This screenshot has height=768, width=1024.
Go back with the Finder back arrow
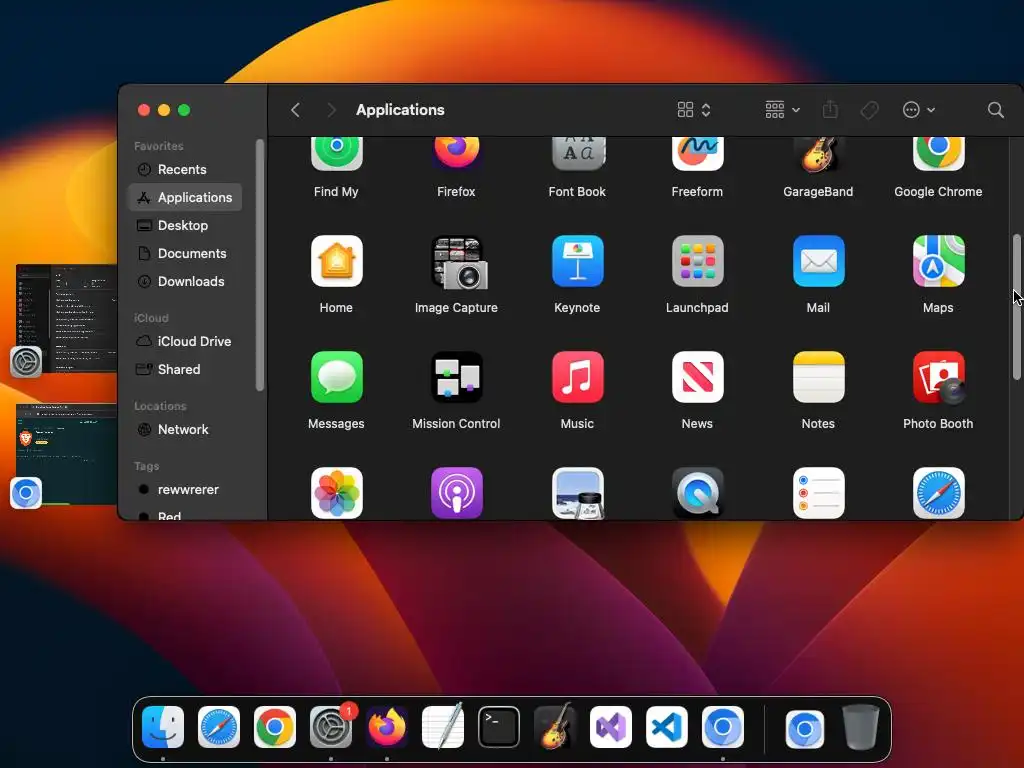pyautogui.click(x=295, y=110)
